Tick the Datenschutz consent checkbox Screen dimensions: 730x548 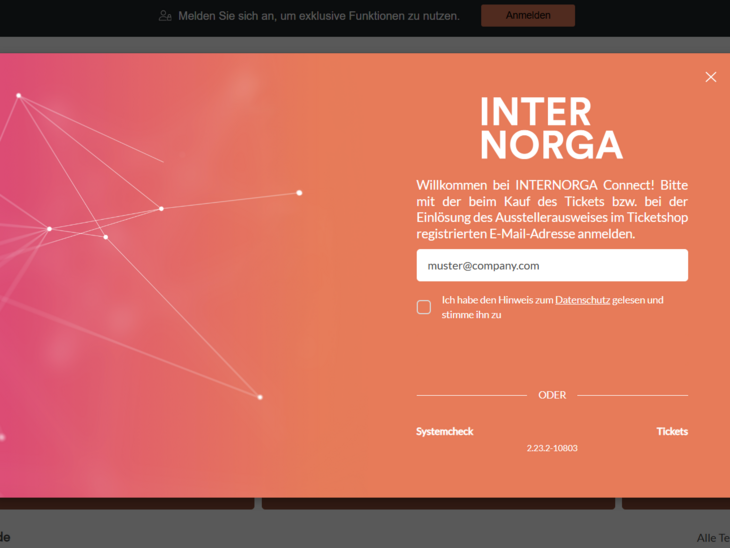(424, 307)
